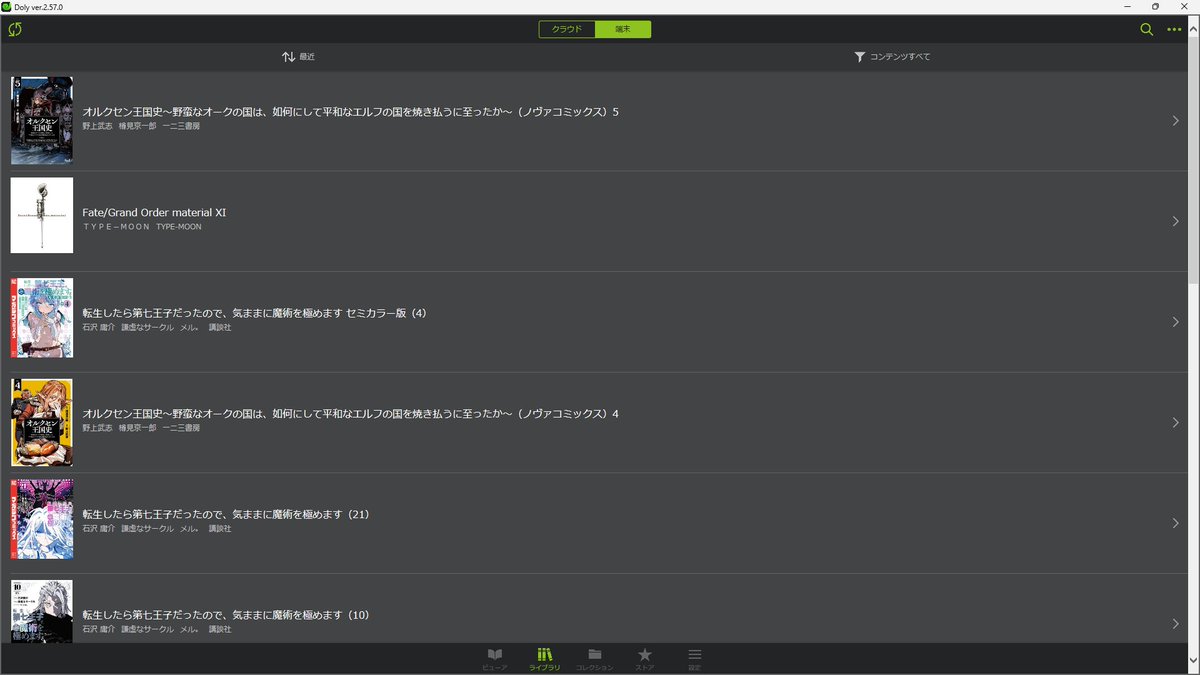Open cover of 第七王子 (10)
Image resolution: width=1200 pixels, height=675 pixels.
(42, 611)
